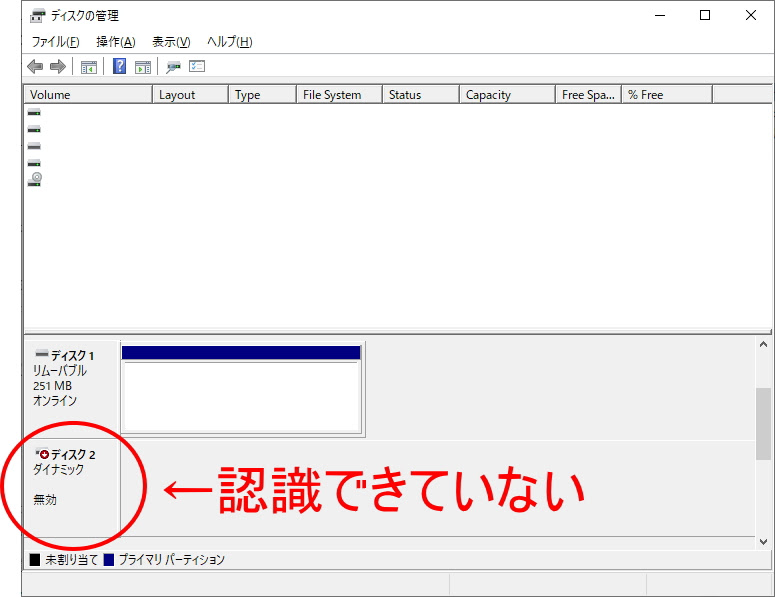Screen dimensions: 775x597
Task: Toggle the console tree pane icon
Action: [x=89, y=67]
